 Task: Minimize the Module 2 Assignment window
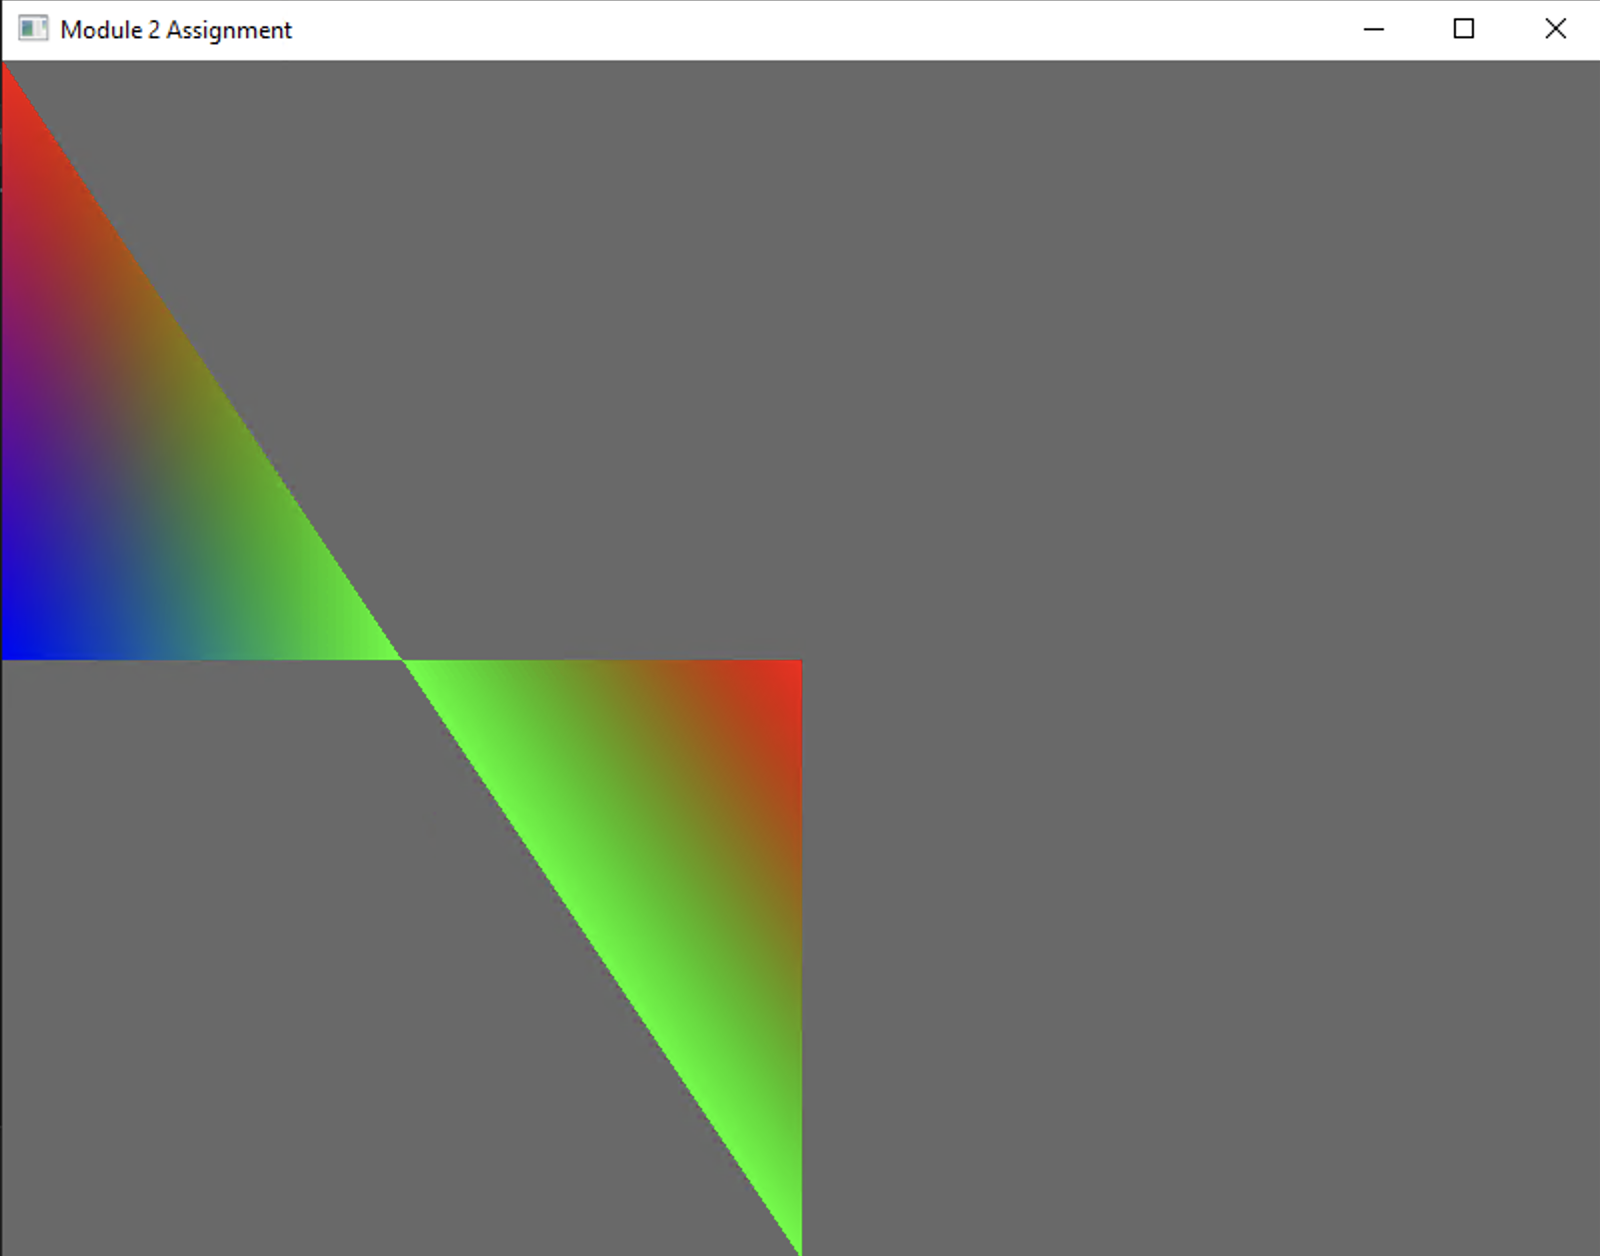coord(1374,29)
